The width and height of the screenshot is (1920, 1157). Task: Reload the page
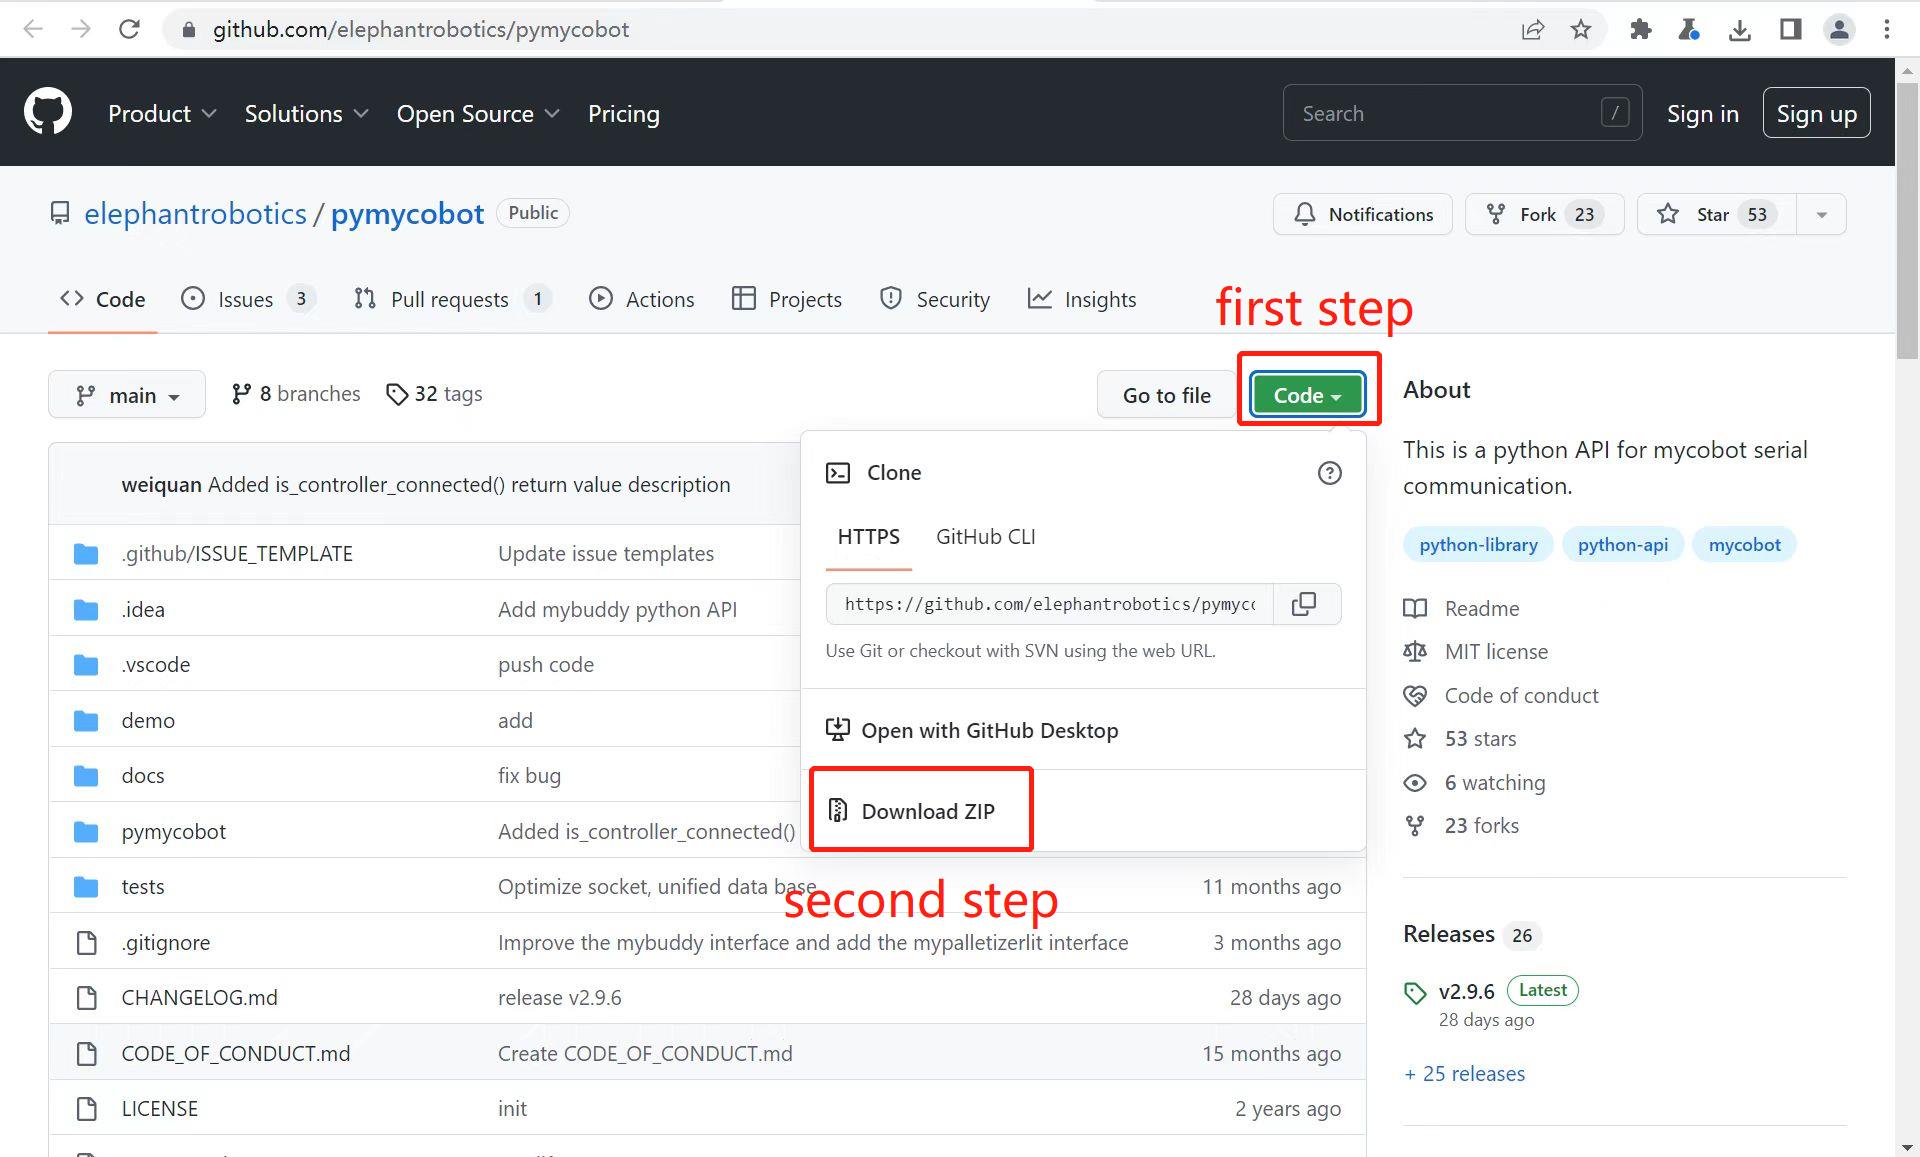129,29
